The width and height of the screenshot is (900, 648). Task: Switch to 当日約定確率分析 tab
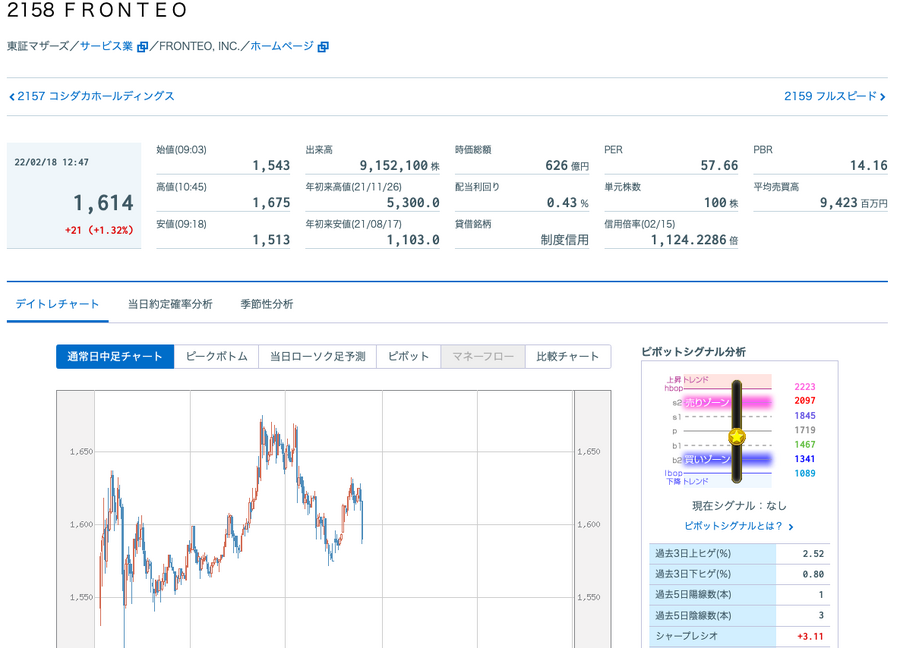pos(170,304)
